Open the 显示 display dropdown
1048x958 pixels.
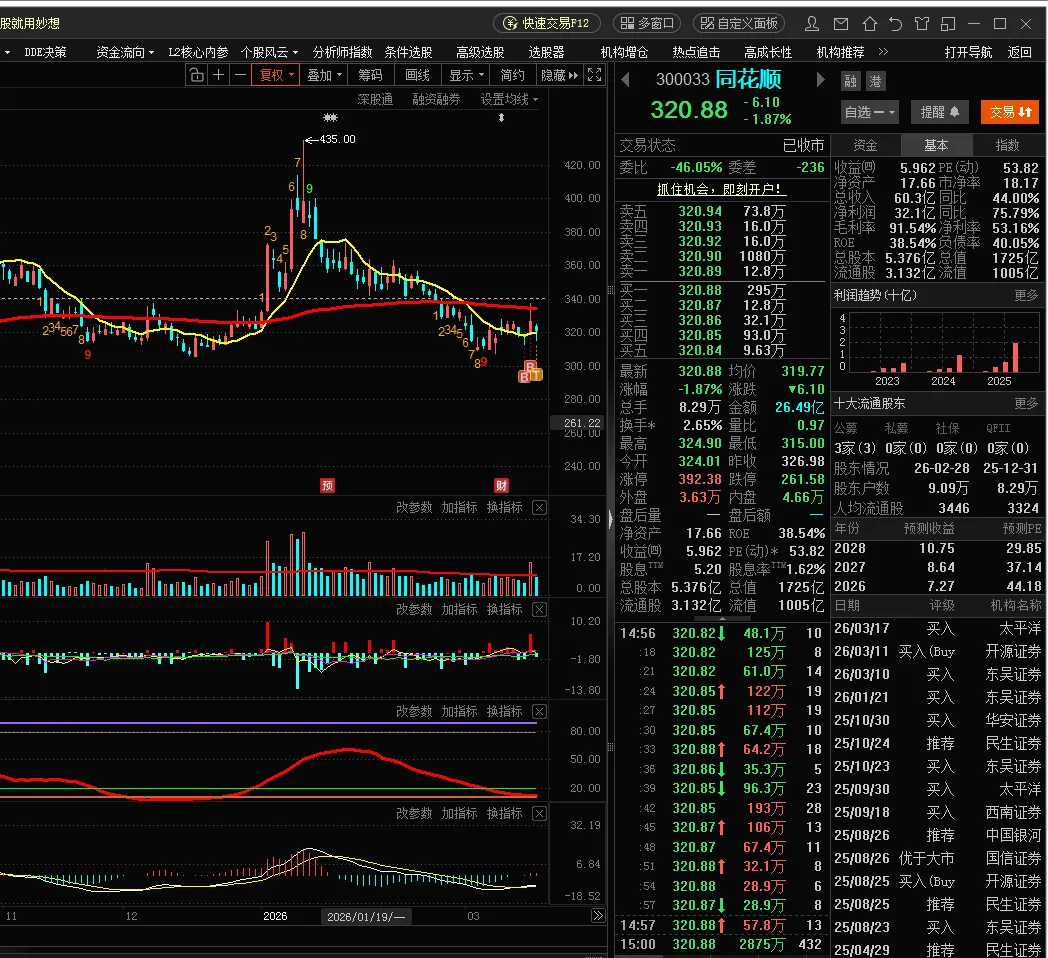pyautogui.click(x=467, y=75)
